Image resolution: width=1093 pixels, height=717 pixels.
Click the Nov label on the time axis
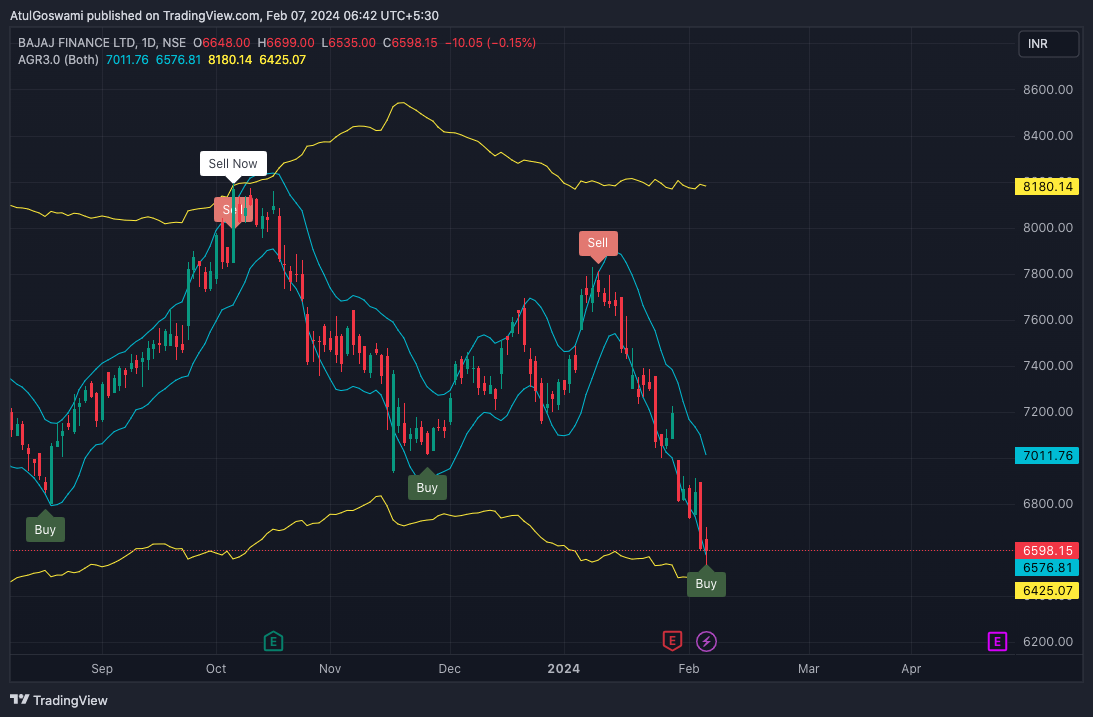point(330,669)
